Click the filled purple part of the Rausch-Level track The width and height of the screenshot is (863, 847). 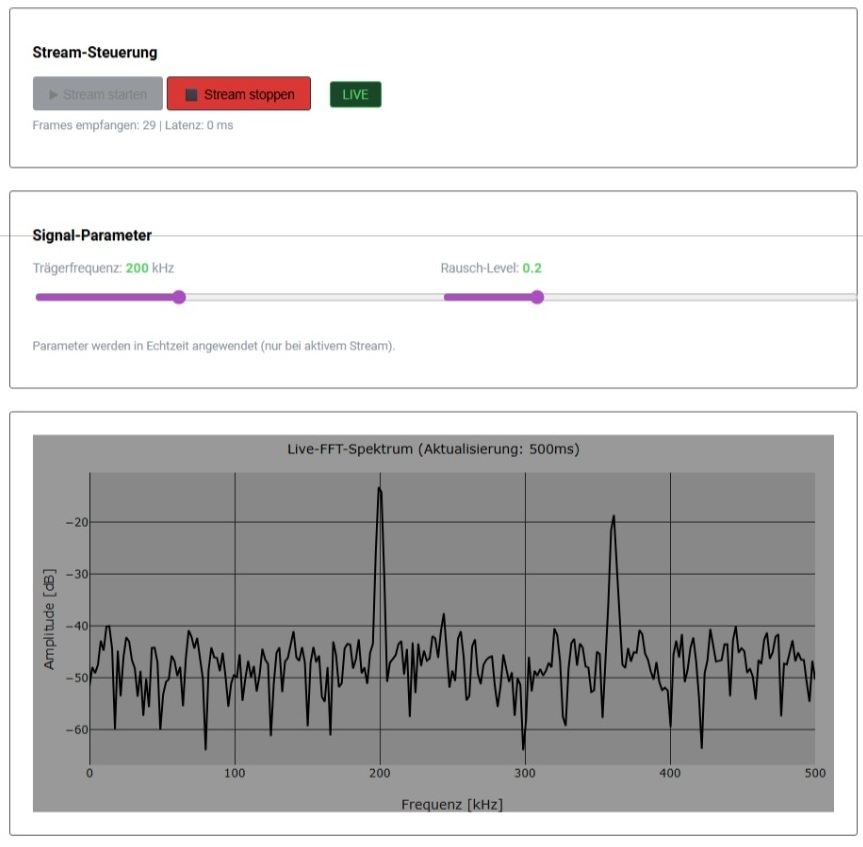(488, 297)
